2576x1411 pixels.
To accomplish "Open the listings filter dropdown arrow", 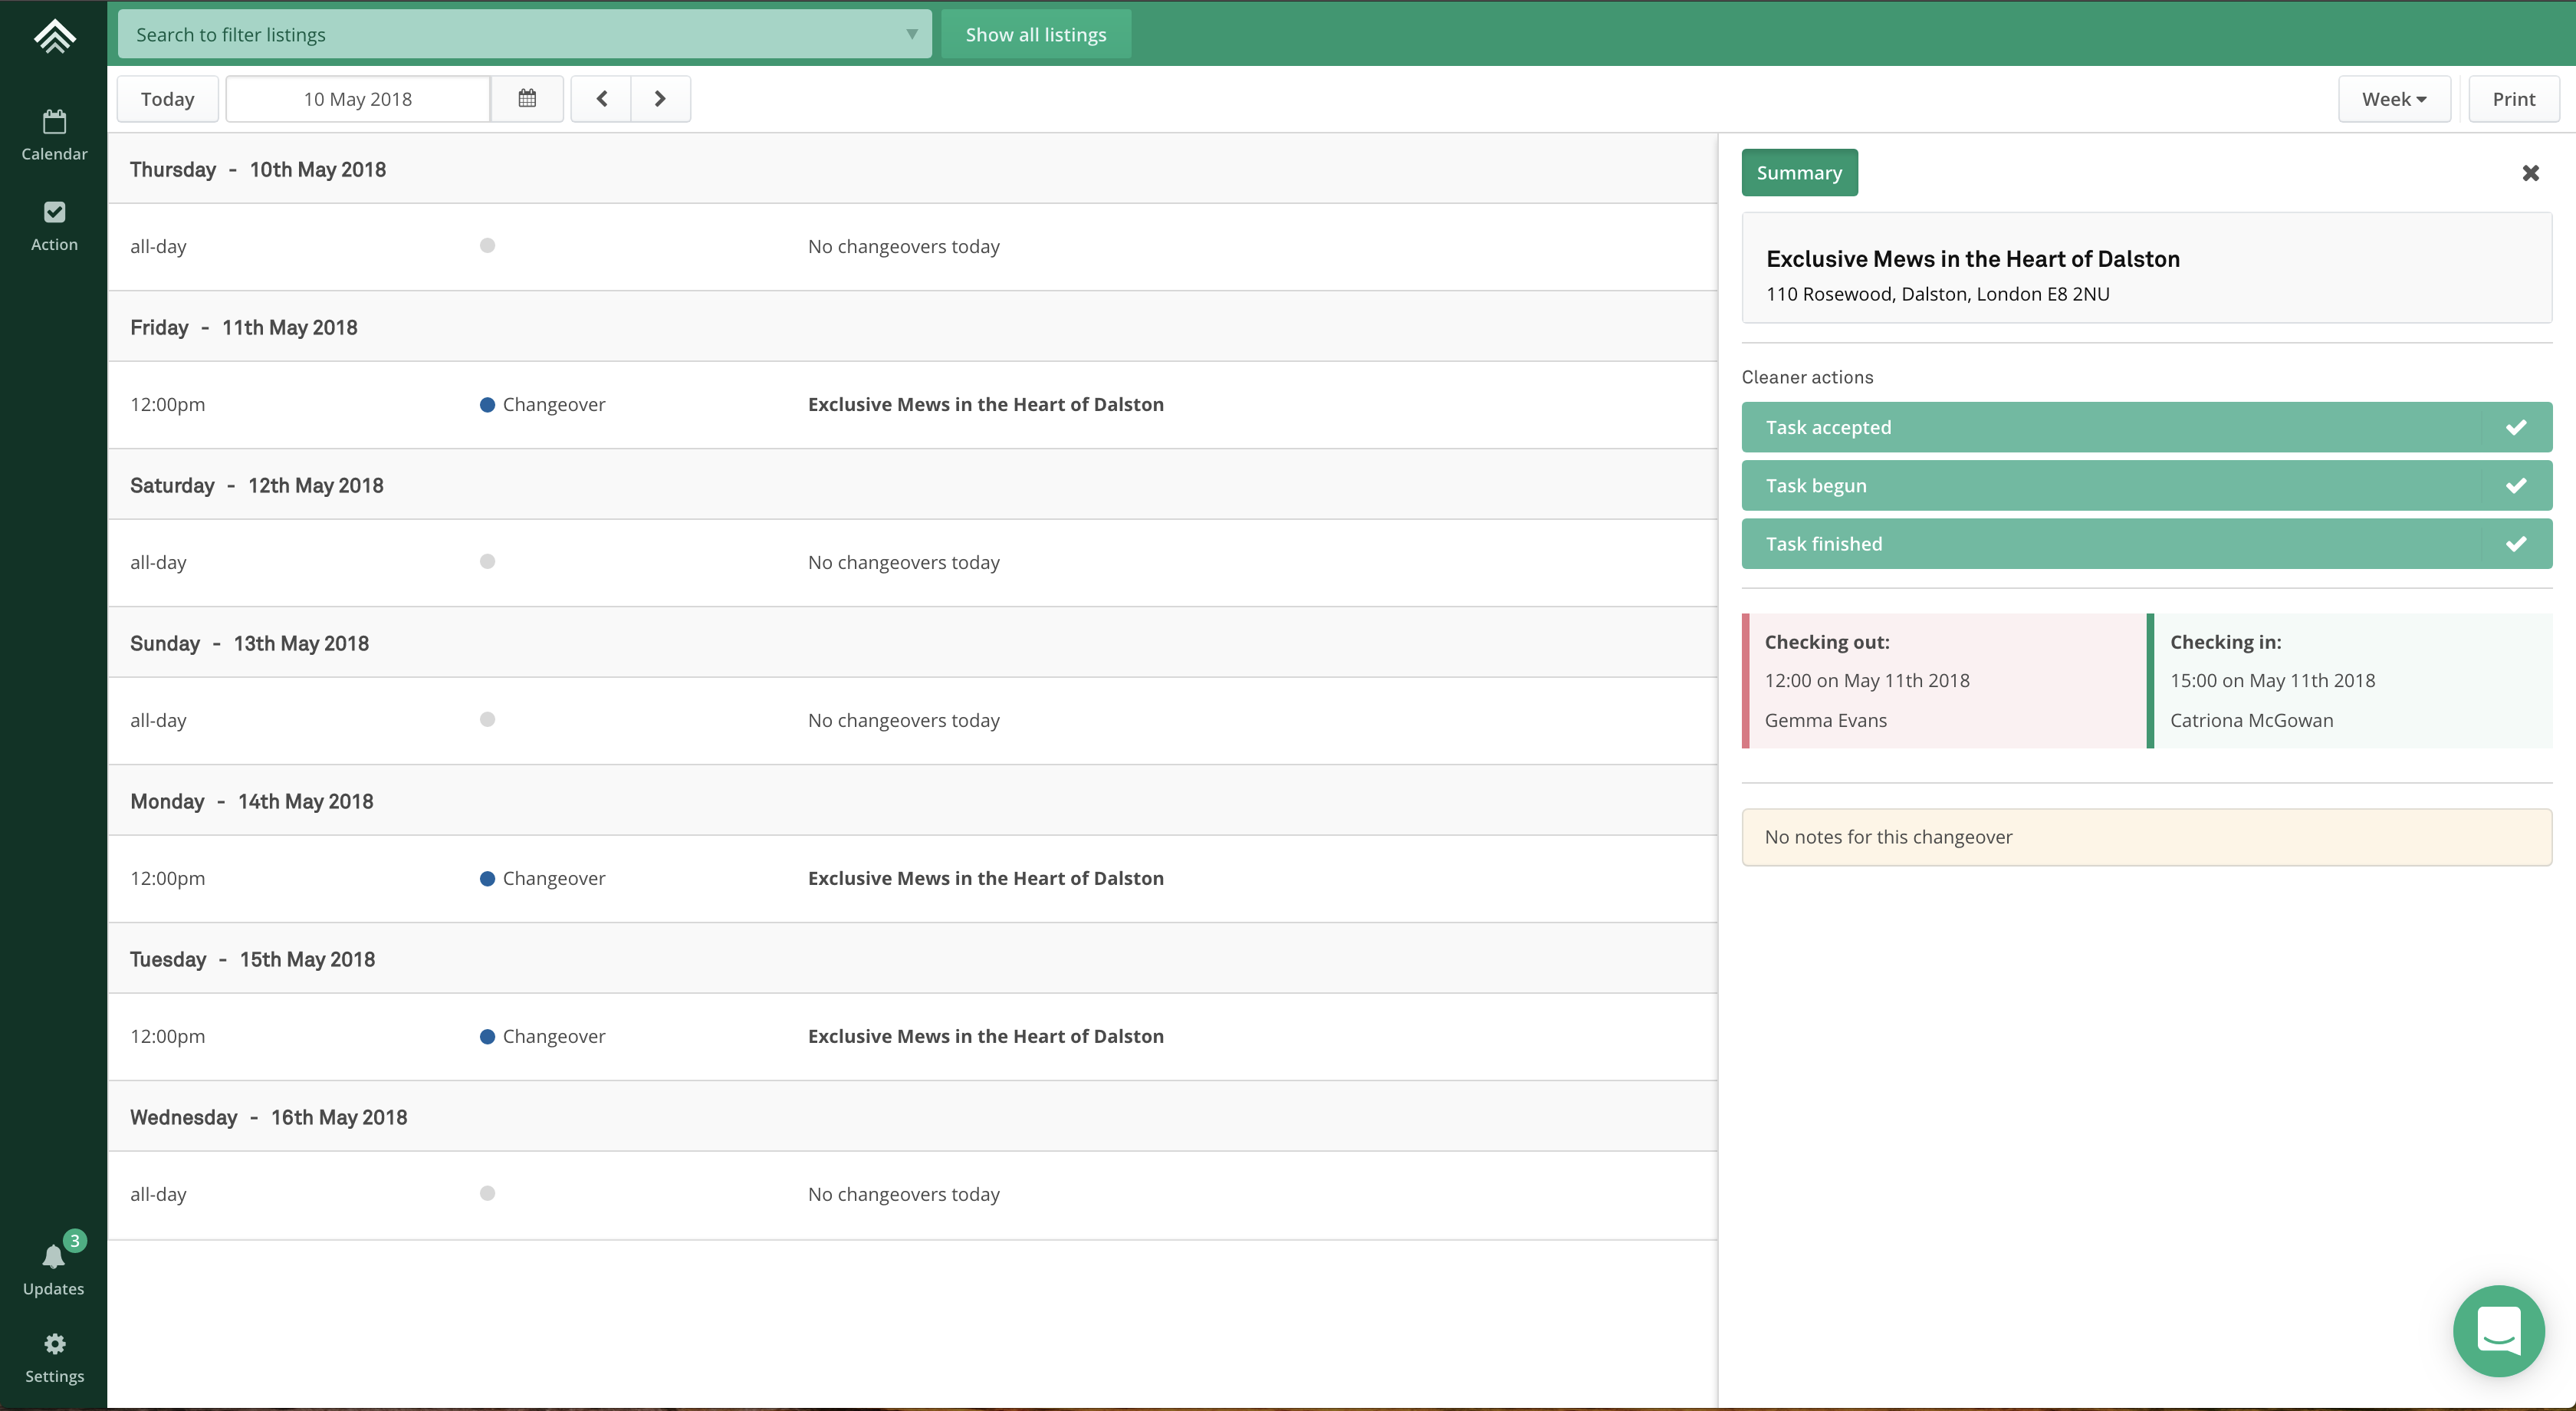I will click(x=911, y=34).
